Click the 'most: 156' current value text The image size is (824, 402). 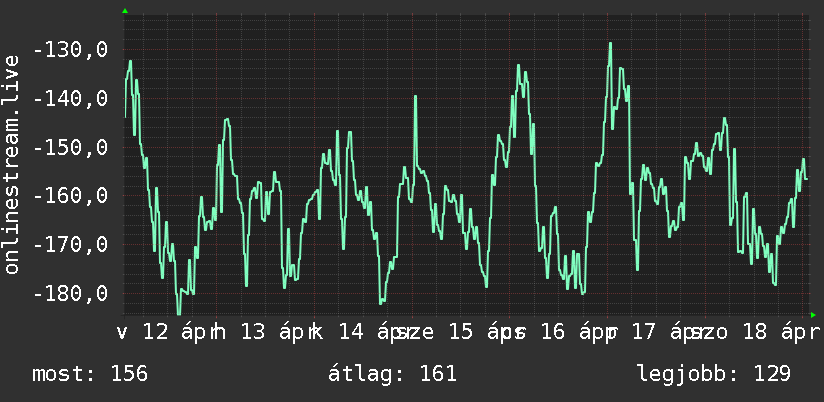[x=90, y=374]
